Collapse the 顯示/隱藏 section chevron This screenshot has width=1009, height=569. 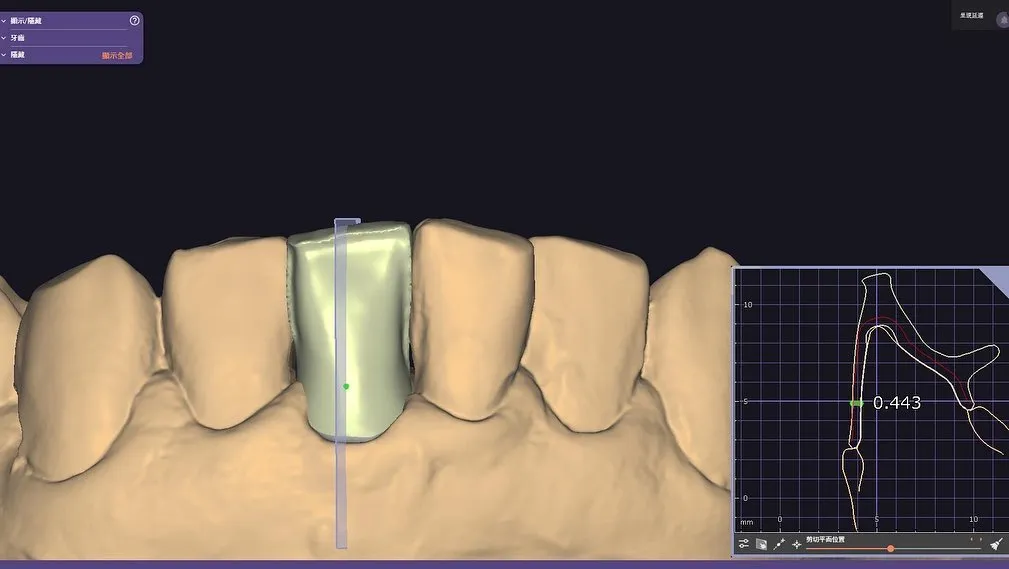pos(4,20)
